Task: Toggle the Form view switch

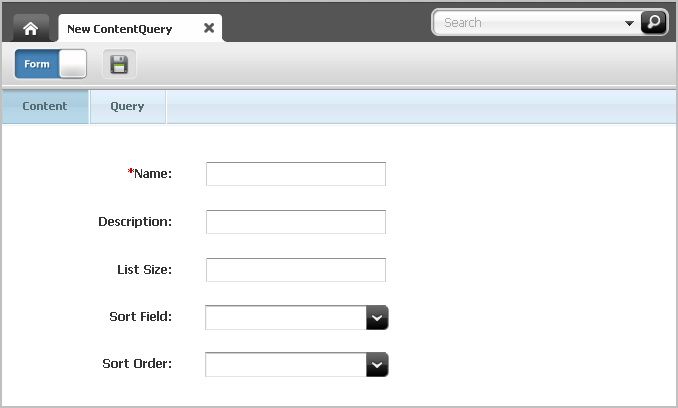Action: (51, 64)
